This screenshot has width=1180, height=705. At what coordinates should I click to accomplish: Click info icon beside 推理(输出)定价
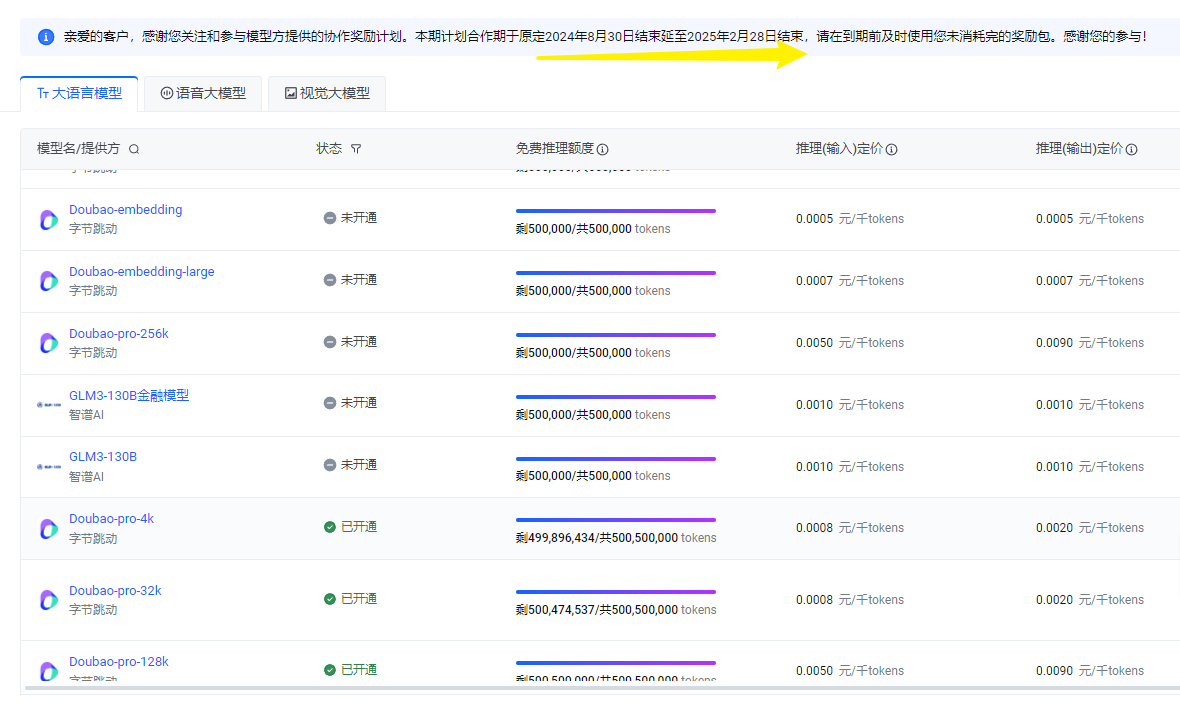pos(1131,149)
